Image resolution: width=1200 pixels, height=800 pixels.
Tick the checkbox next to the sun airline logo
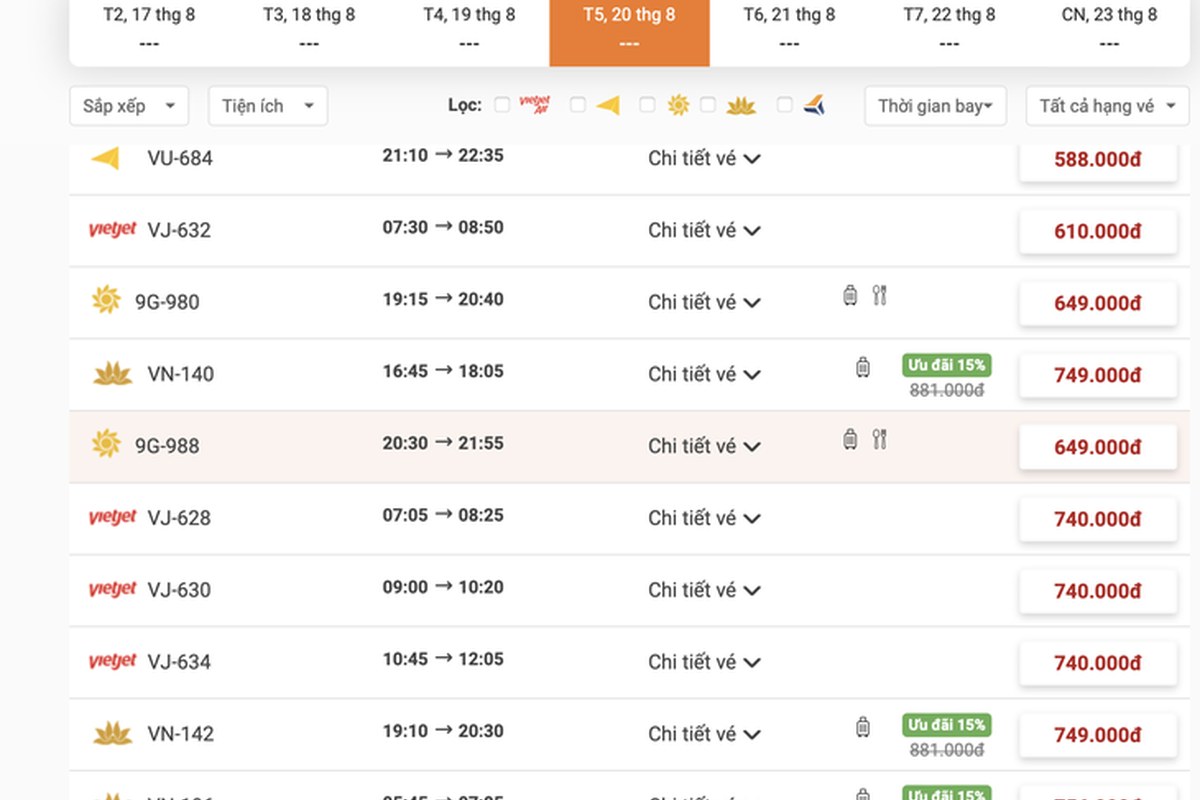coord(647,105)
